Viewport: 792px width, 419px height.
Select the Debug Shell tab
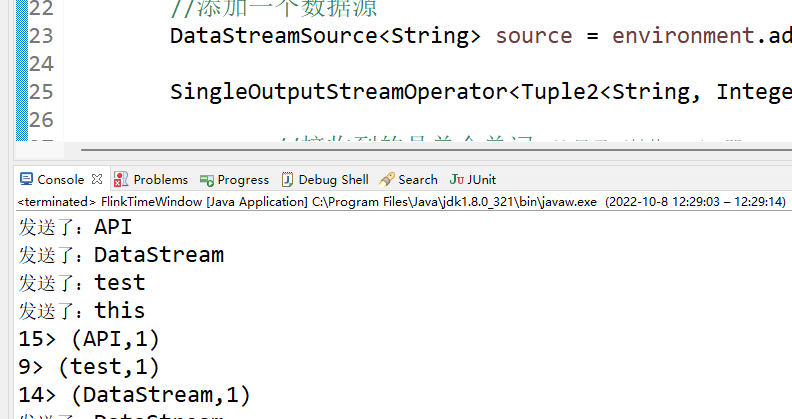tap(333, 180)
